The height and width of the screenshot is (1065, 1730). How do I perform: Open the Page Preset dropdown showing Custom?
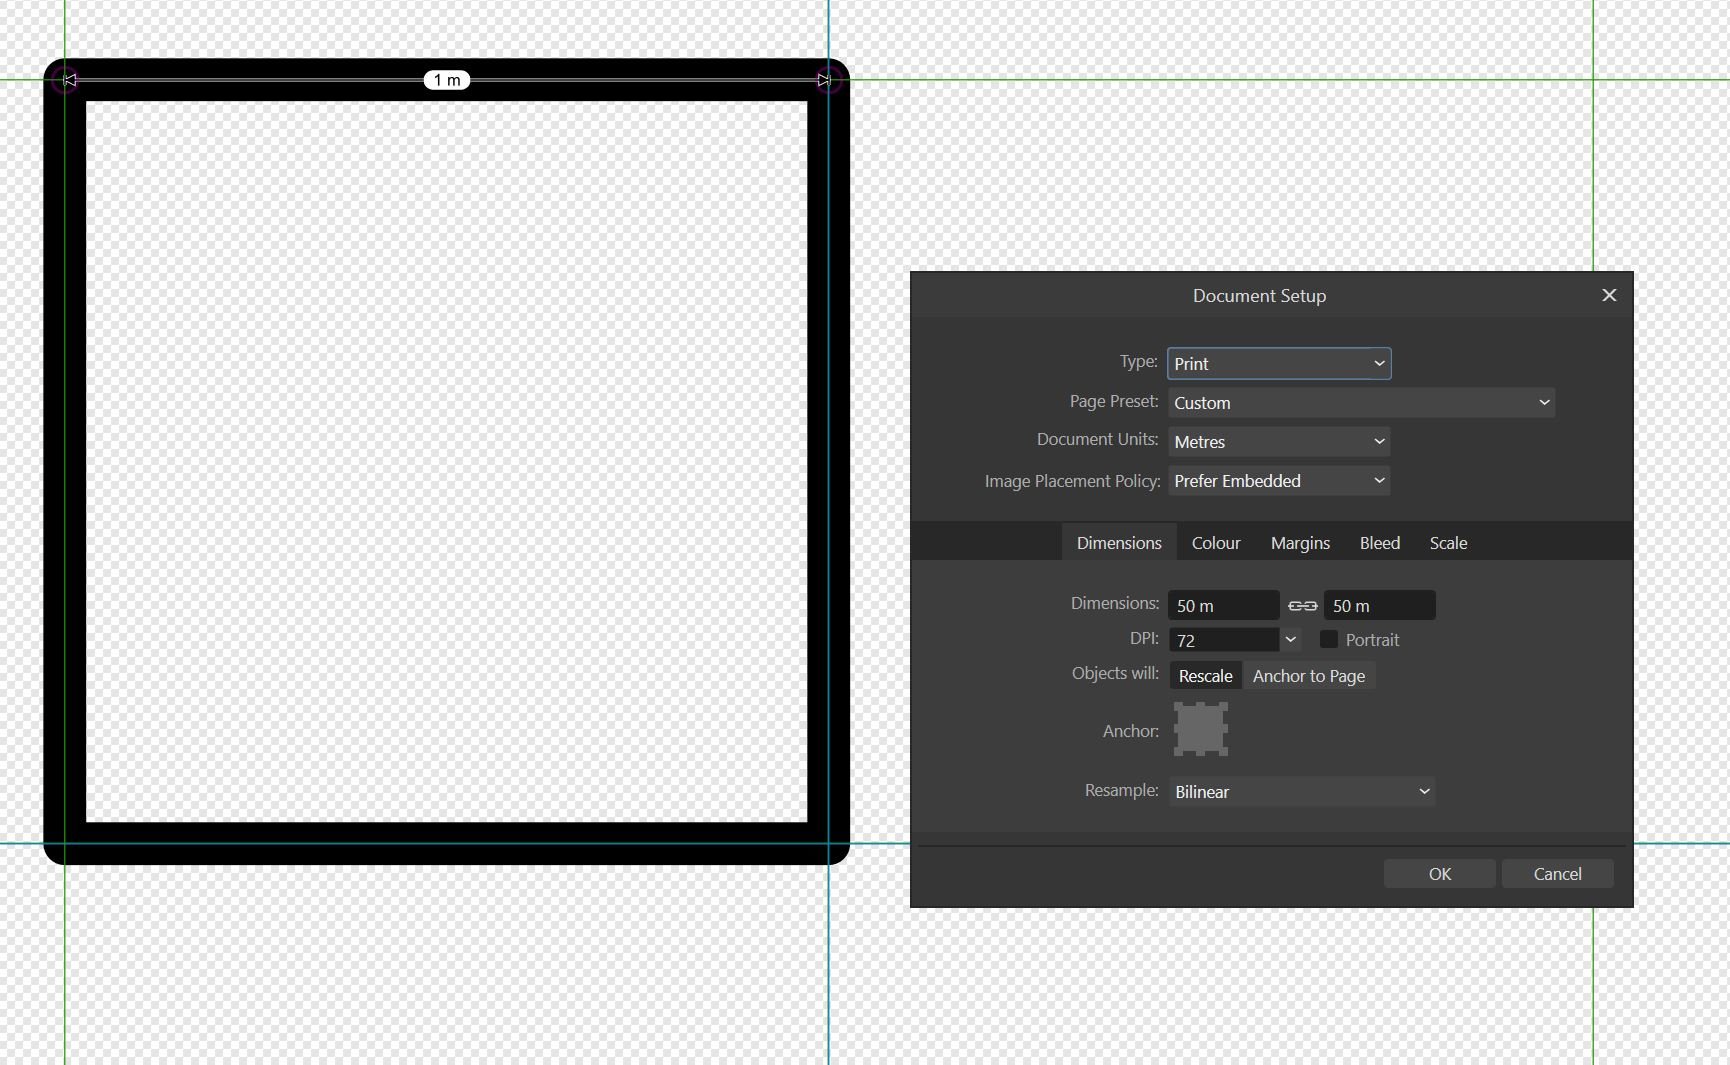click(x=1361, y=402)
